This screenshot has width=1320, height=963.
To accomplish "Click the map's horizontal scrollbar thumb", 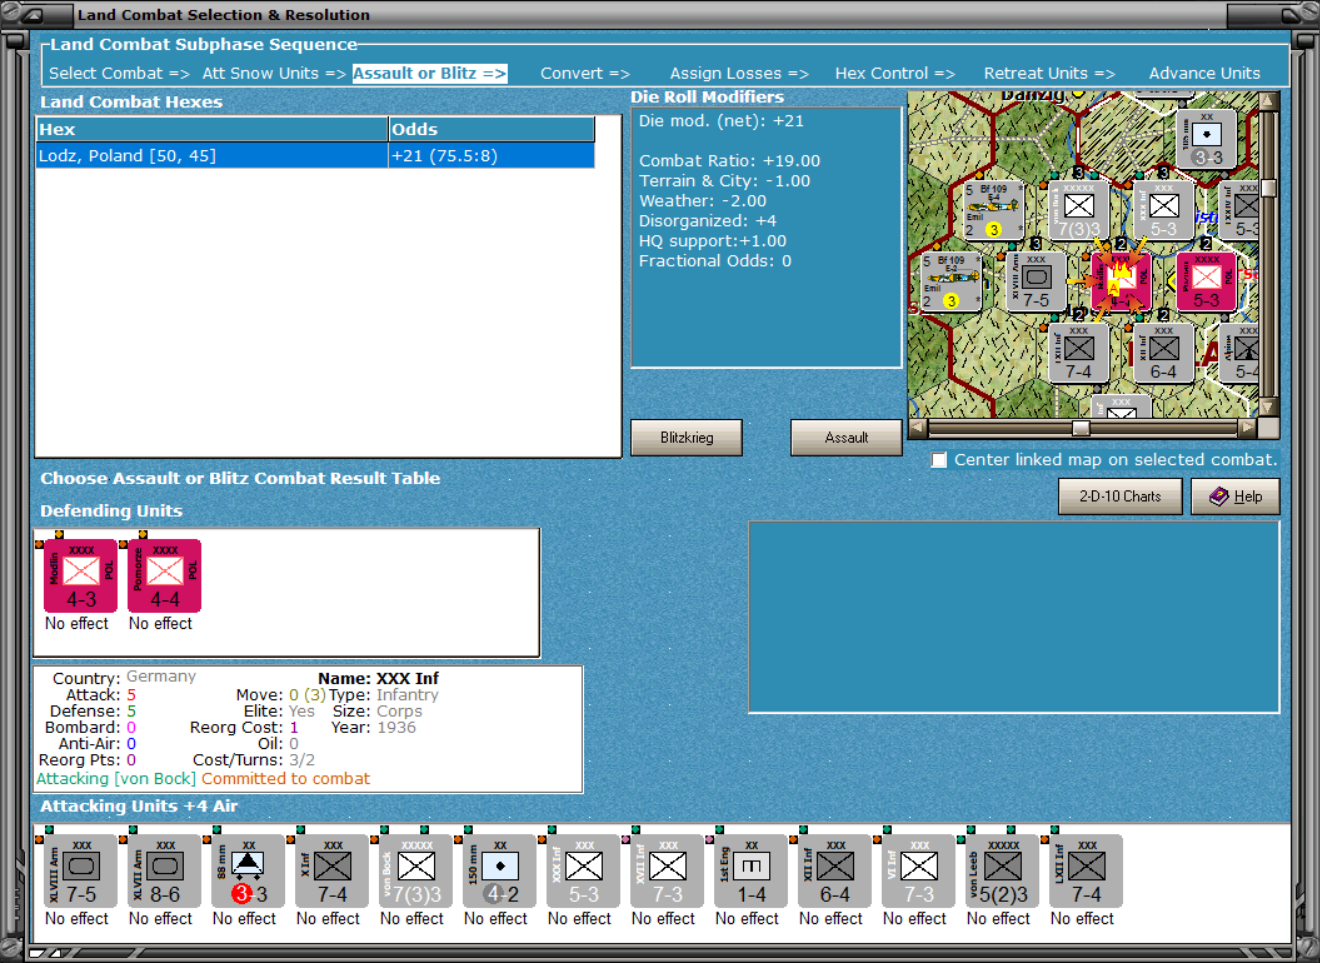I will [x=1081, y=428].
